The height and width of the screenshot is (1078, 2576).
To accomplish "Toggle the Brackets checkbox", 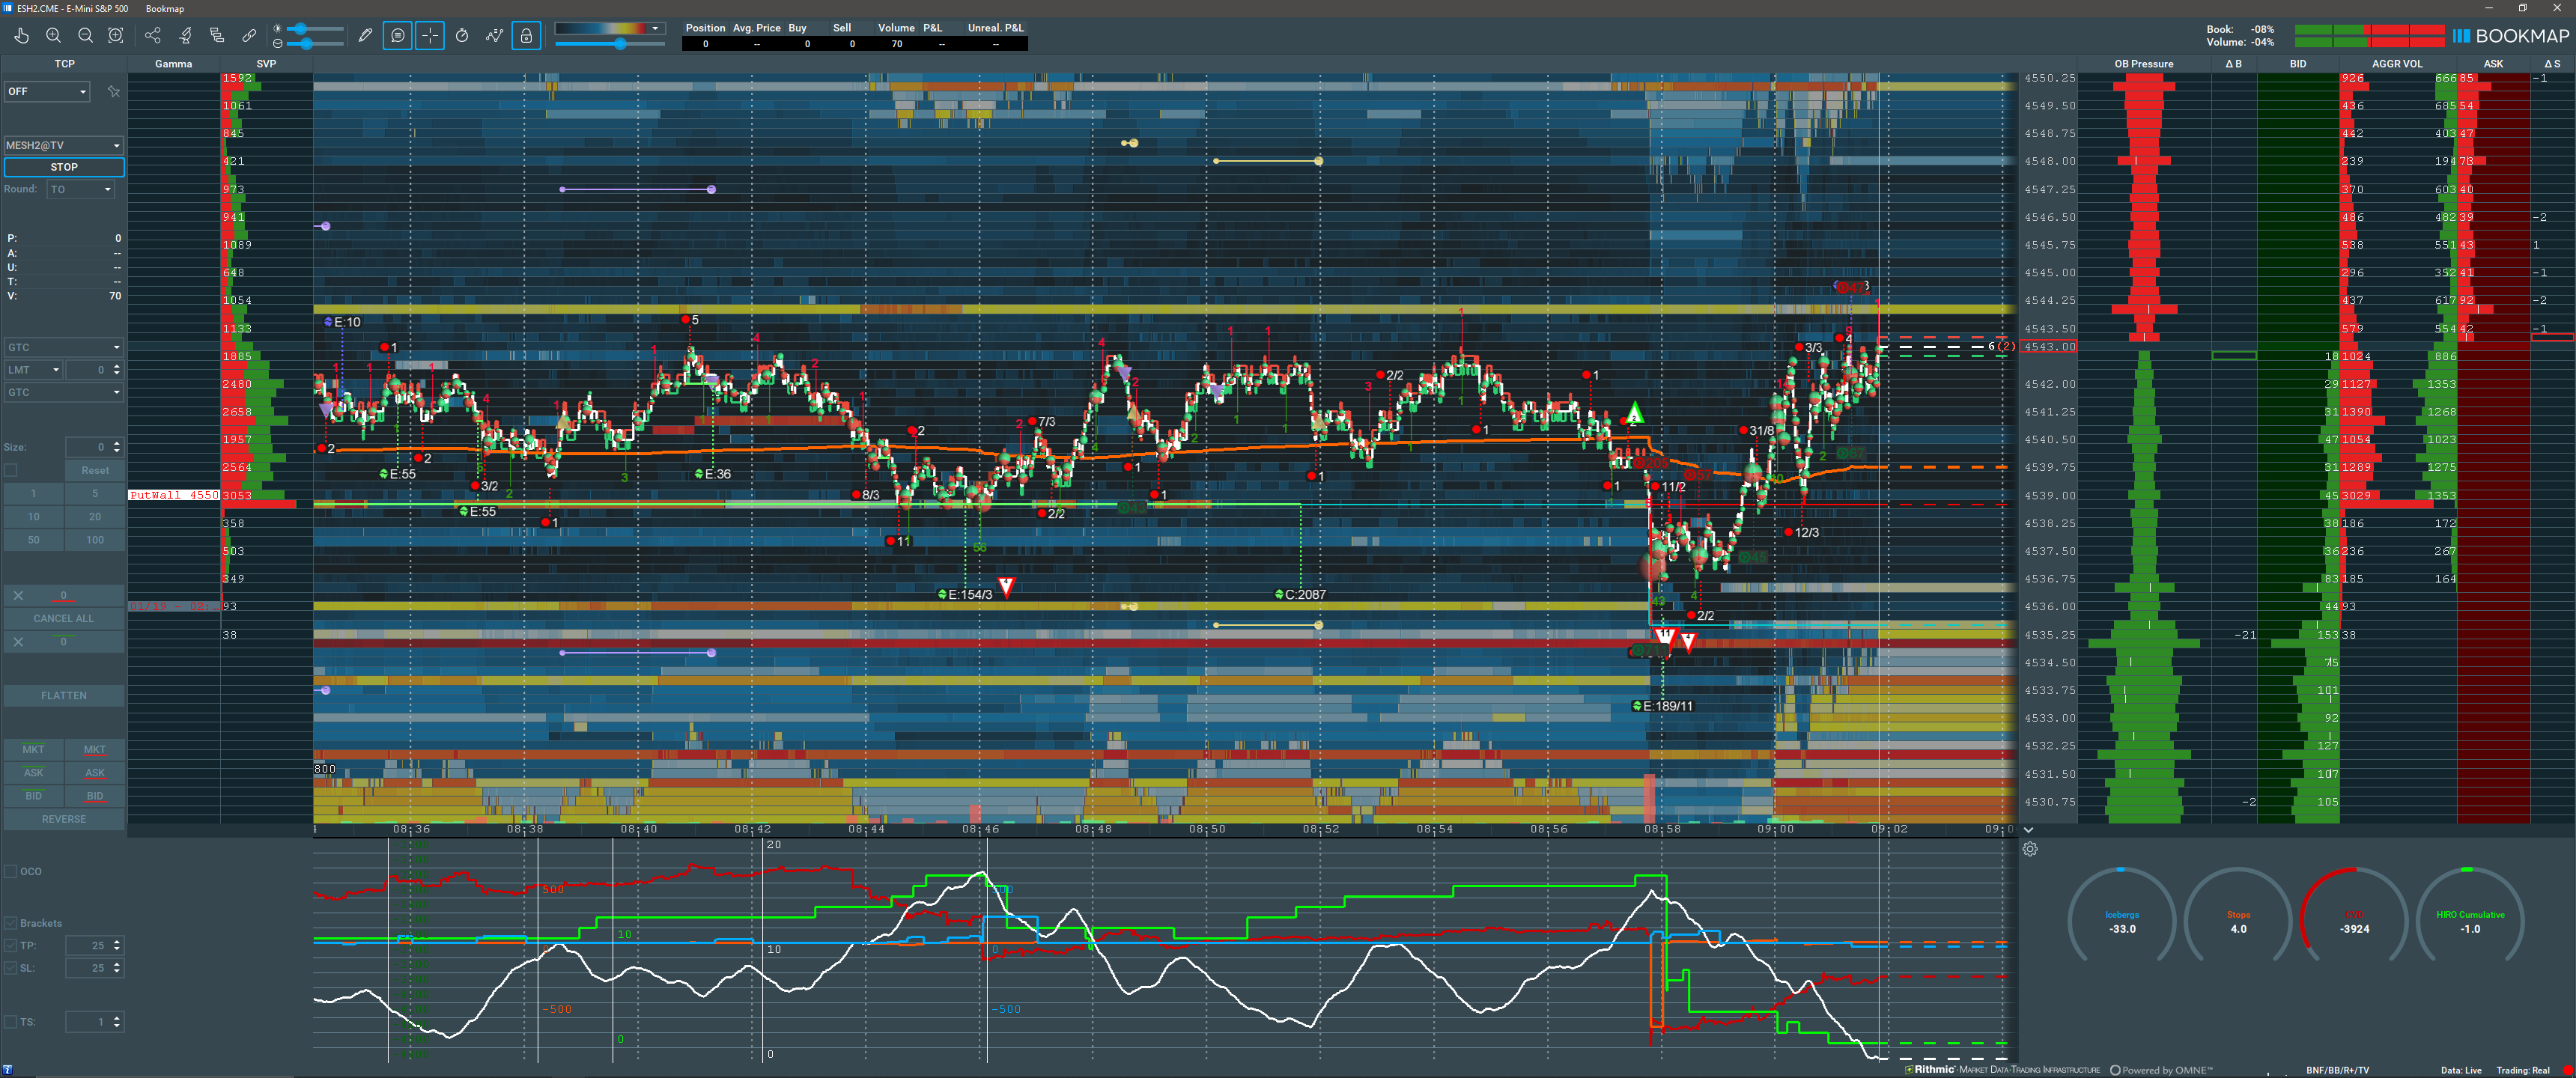I will click(11, 923).
